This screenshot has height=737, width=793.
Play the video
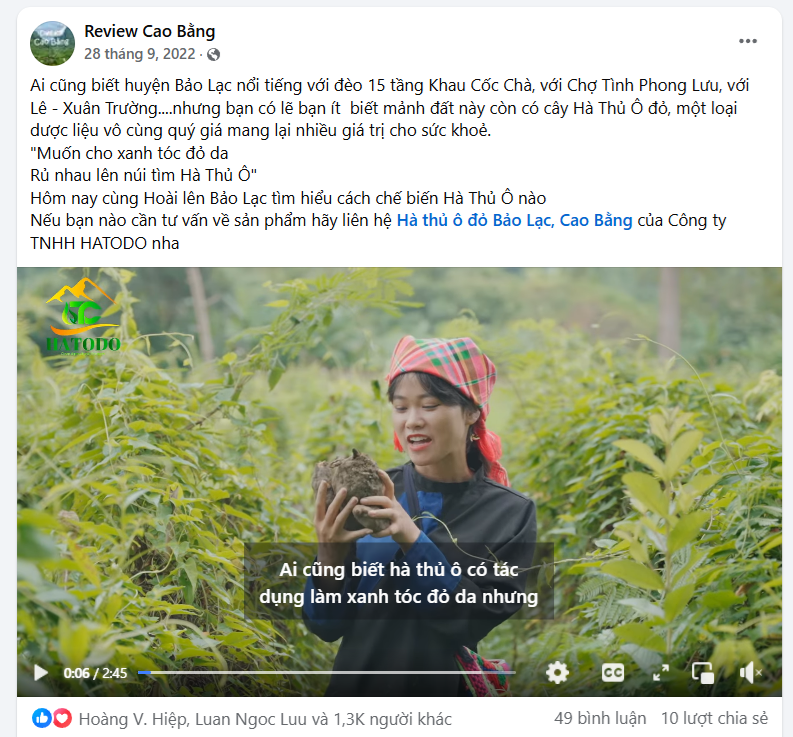40,673
